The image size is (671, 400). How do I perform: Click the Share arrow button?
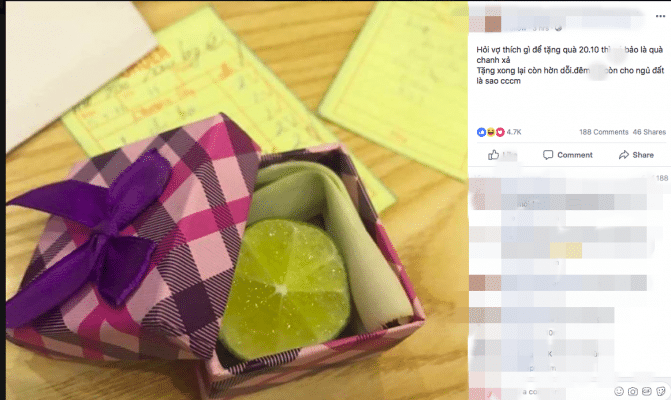coord(636,155)
